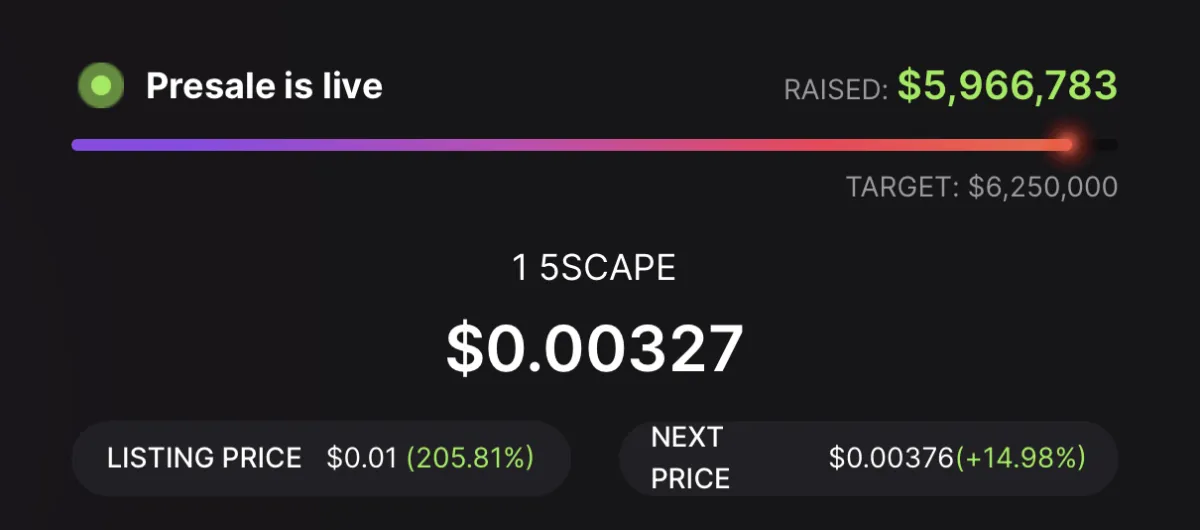Screen dimensions: 1200x530
Task: Click the green (205.81%) percentage
Action: 470,458
